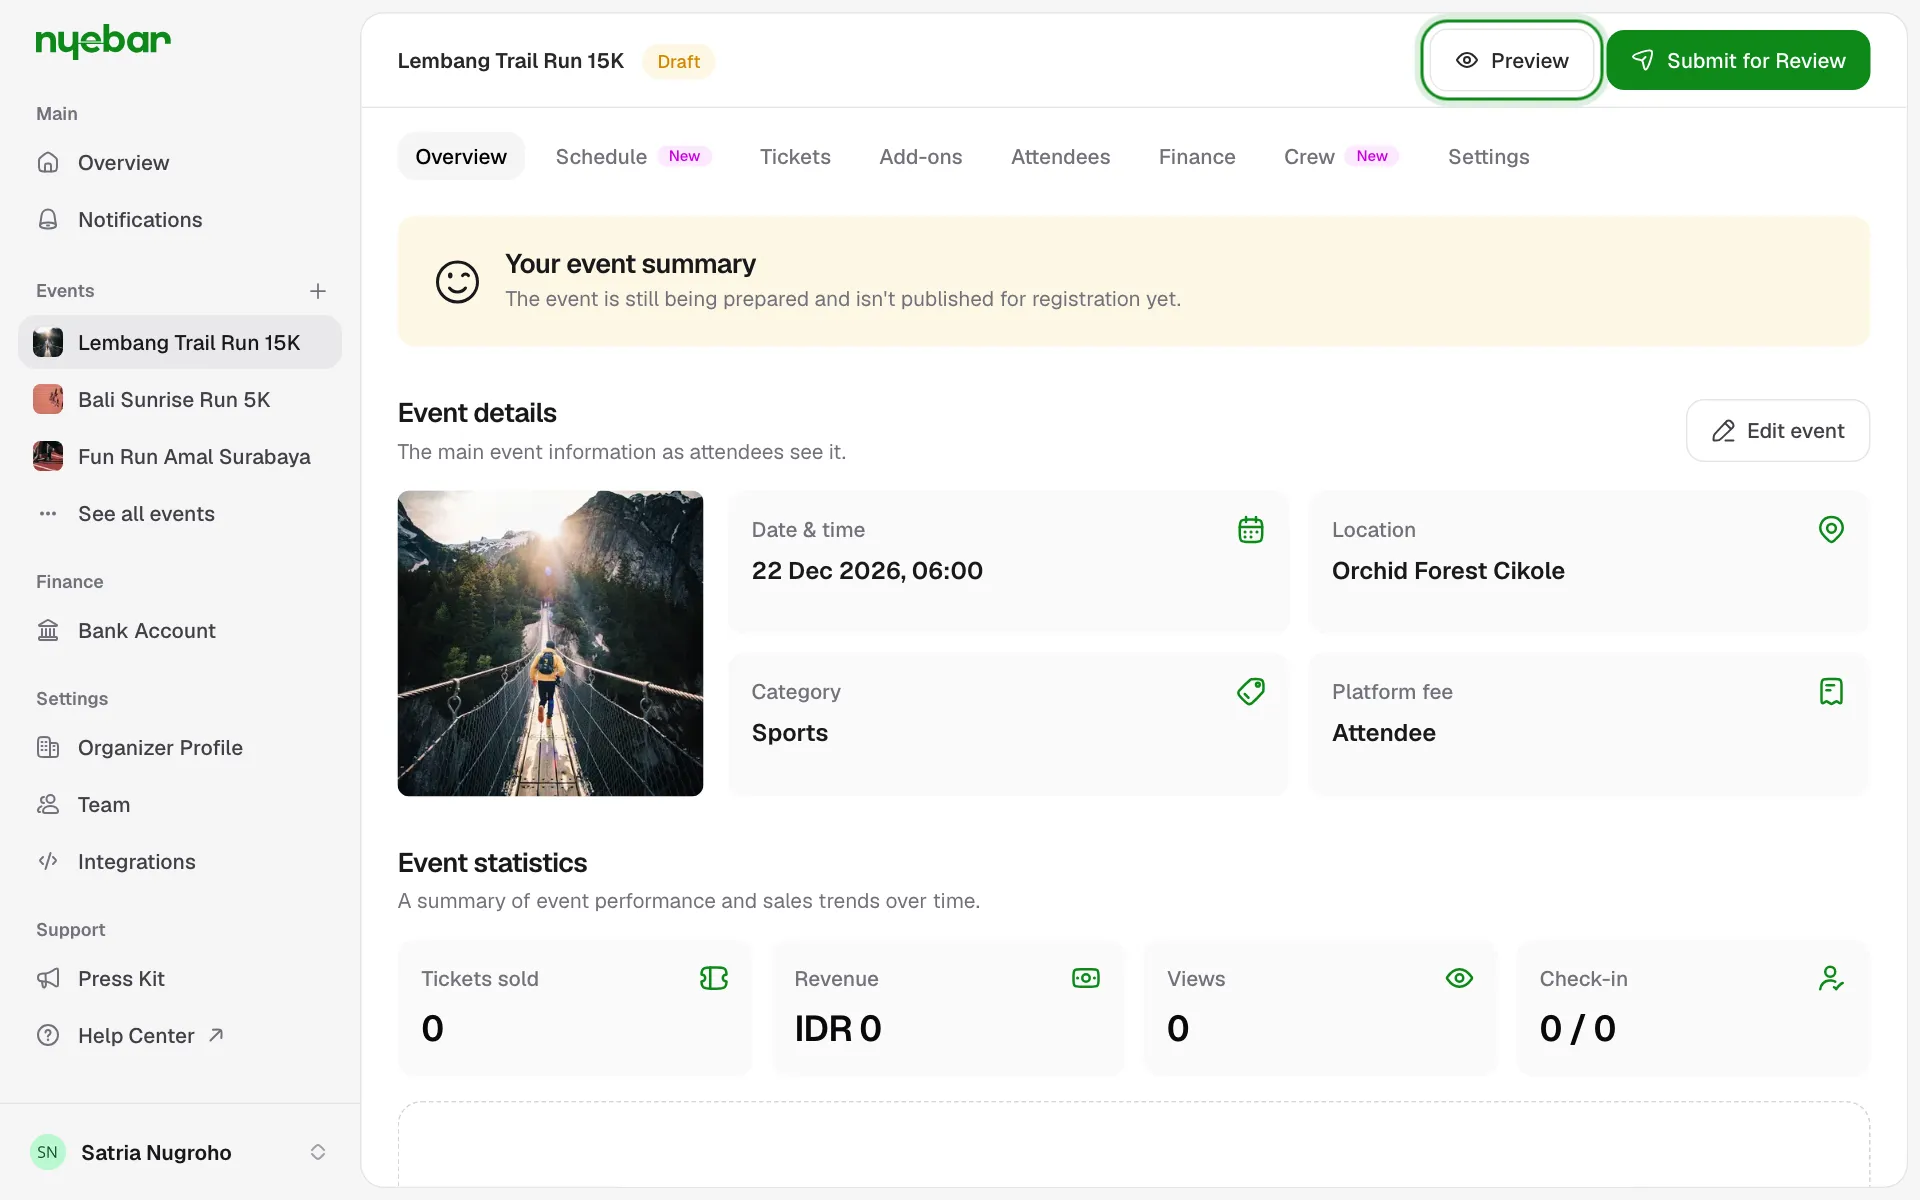Expand See all events
Viewport: 1920px width, 1200px height.
[180, 514]
